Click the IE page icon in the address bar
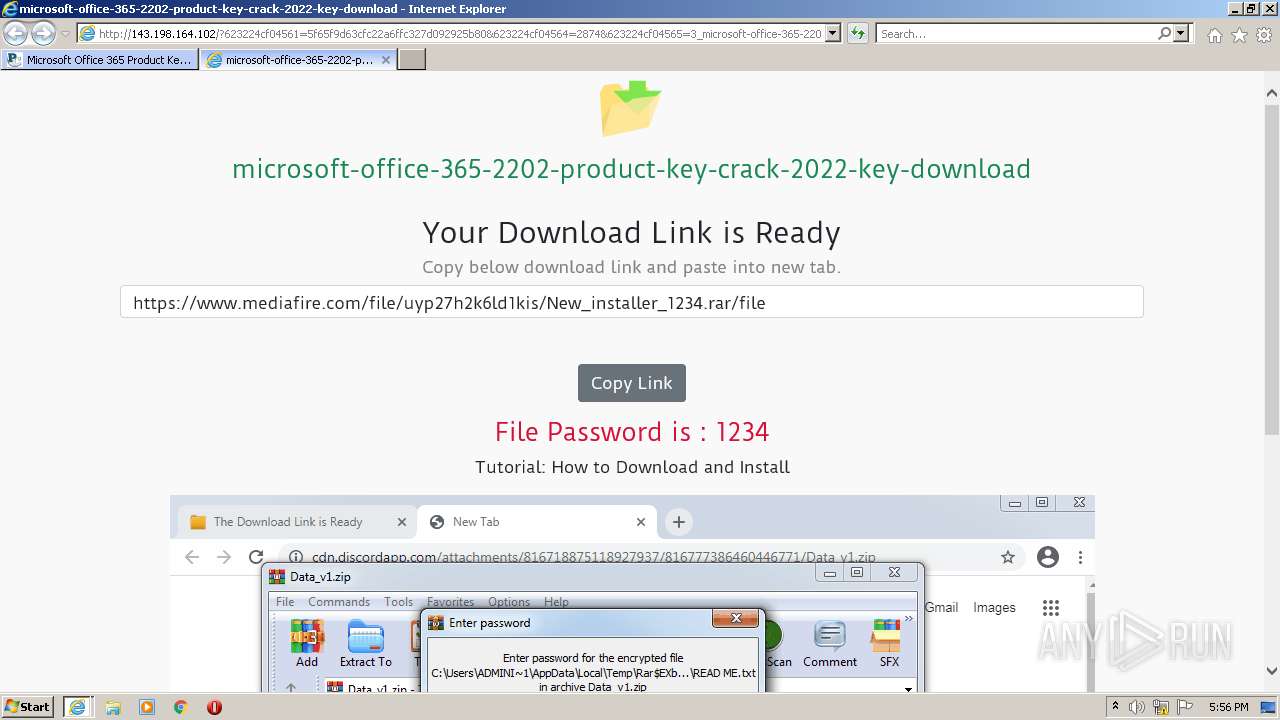The width and height of the screenshot is (1280, 720). point(87,34)
